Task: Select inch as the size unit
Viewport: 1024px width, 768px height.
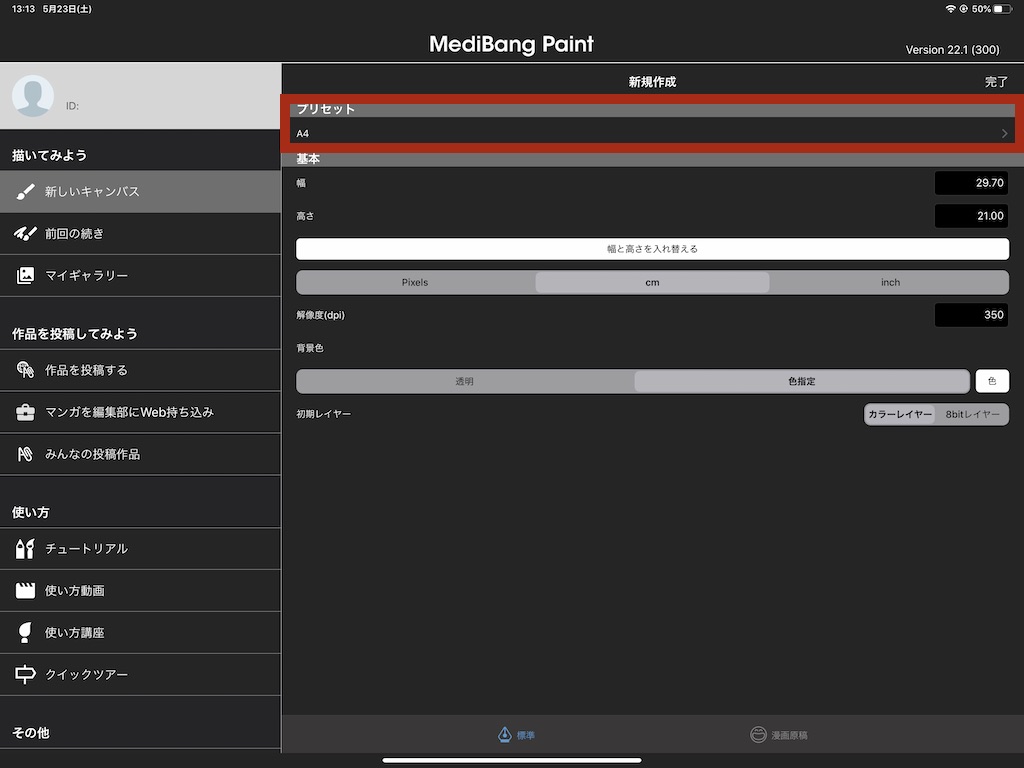Action: tap(890, 282)
